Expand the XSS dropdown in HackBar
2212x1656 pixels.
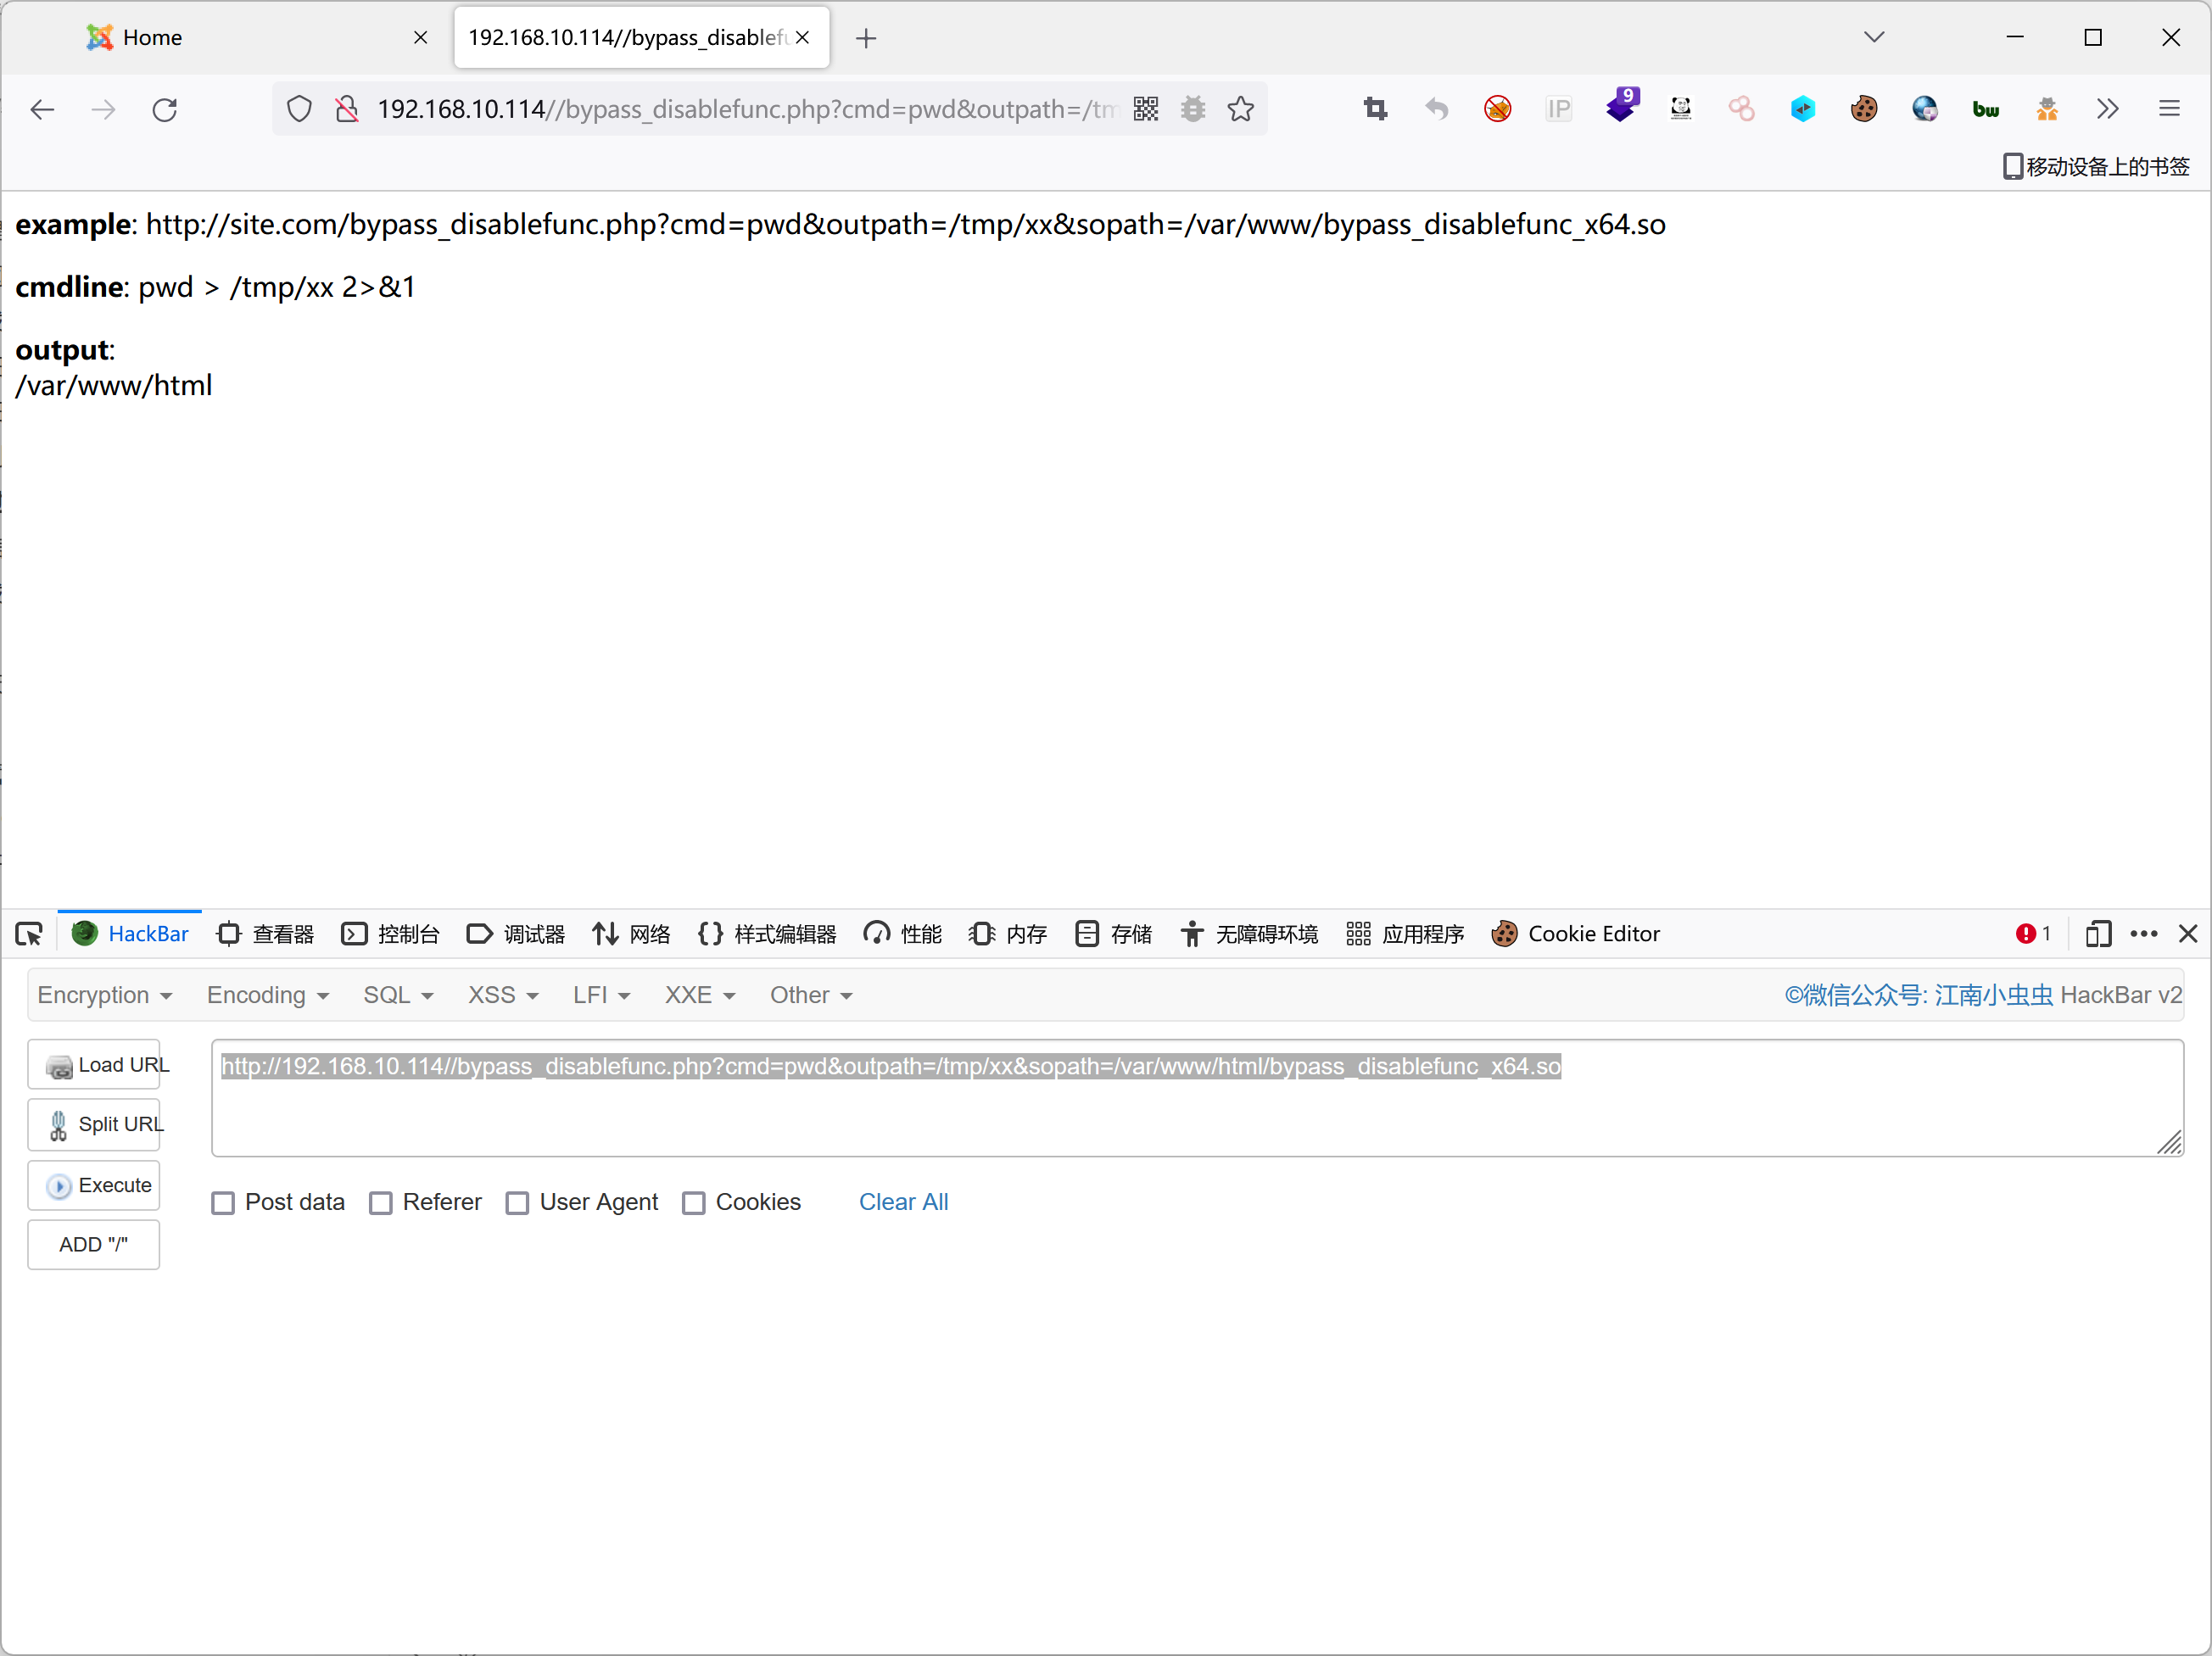(x=502, y=995)
